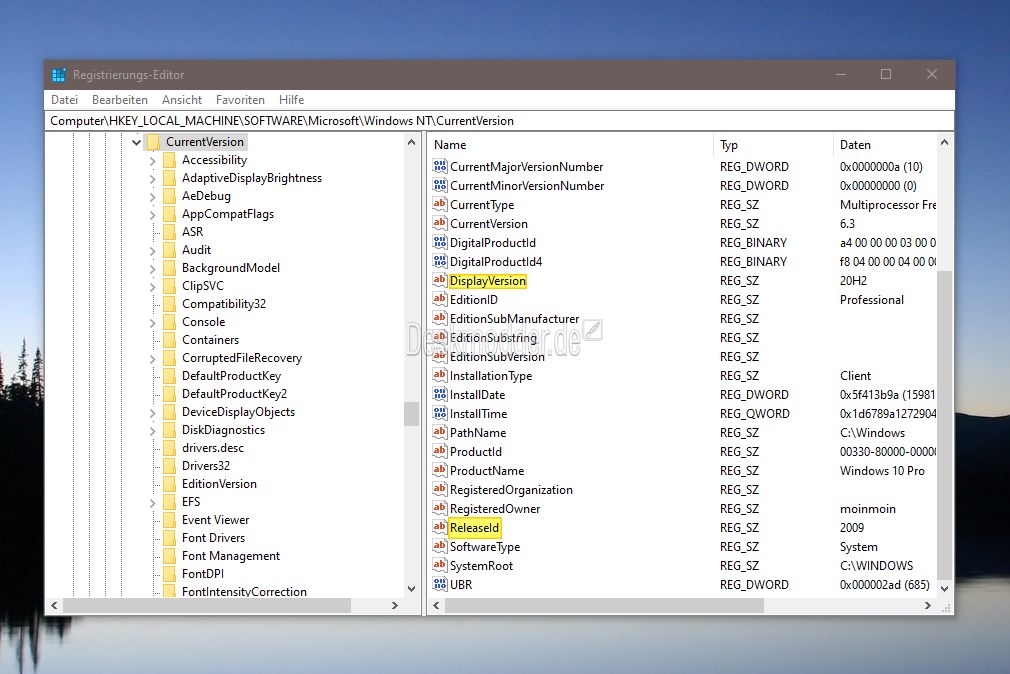Select the CurrentMinorVersionNumber value
1010x674 pixels.
pyautogui.click(x=527, y=186)
